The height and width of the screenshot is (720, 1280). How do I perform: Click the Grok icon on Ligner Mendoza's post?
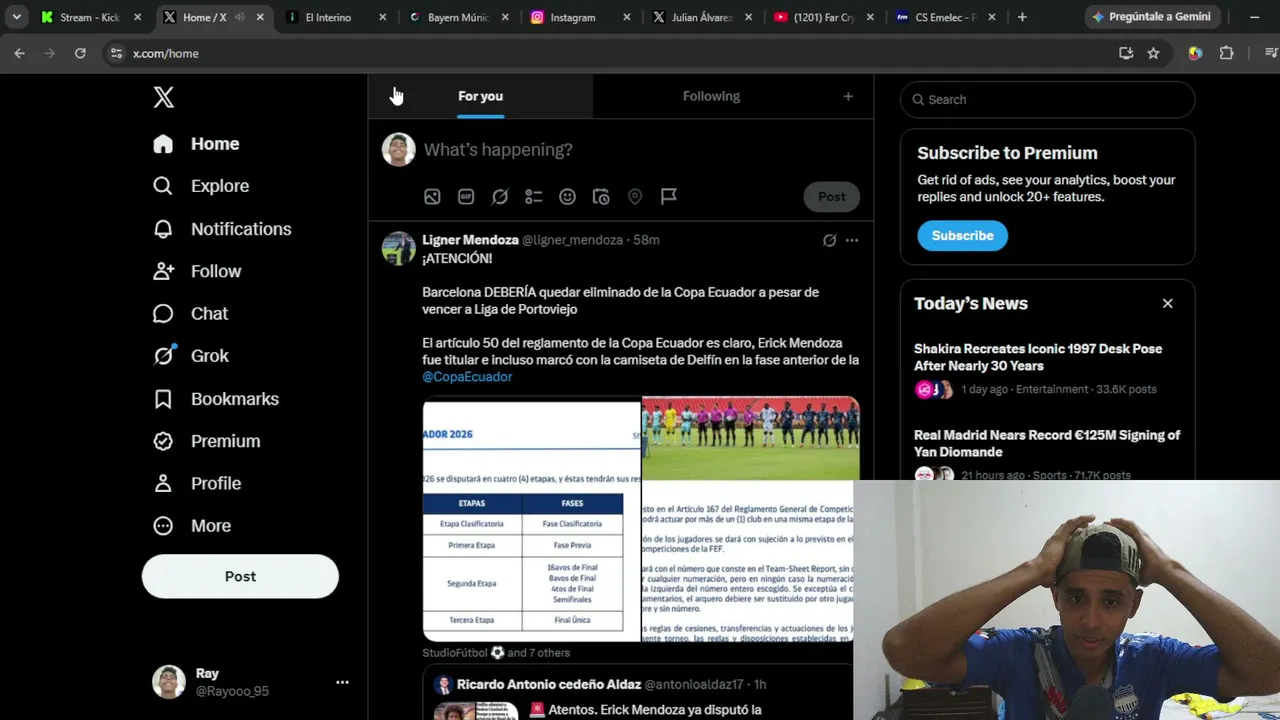[x=829, y=240]
